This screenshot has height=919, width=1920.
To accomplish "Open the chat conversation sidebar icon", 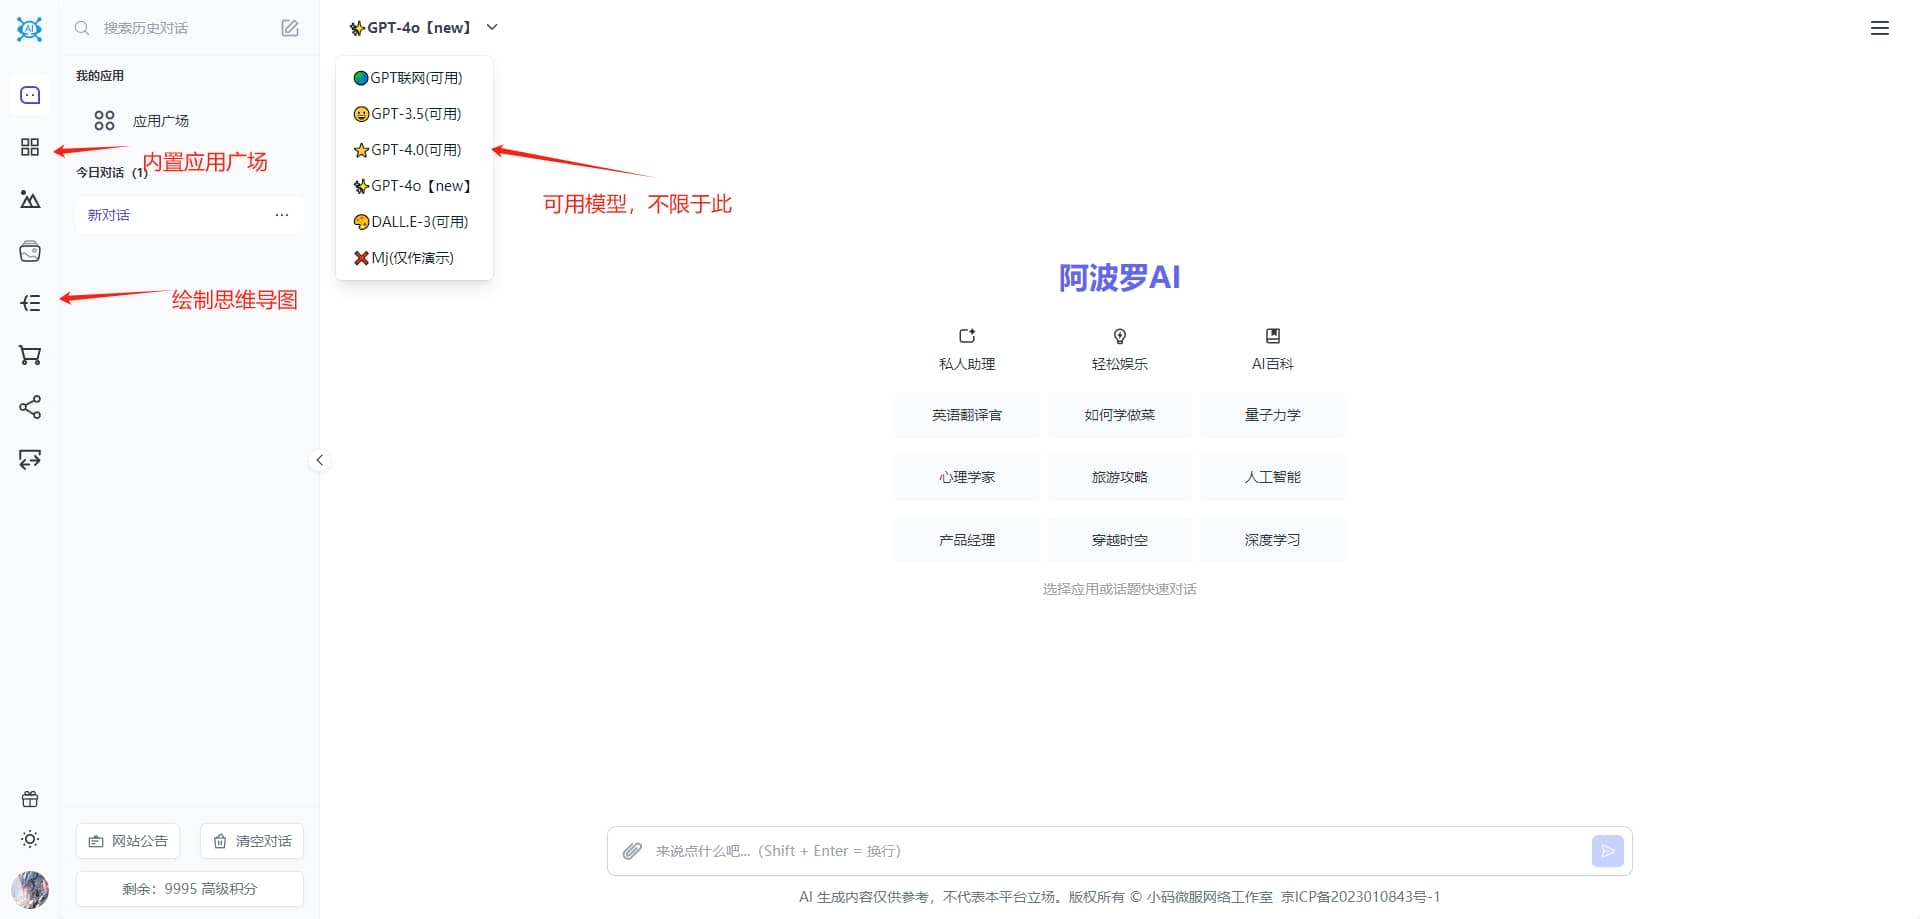I will point(30,95).
